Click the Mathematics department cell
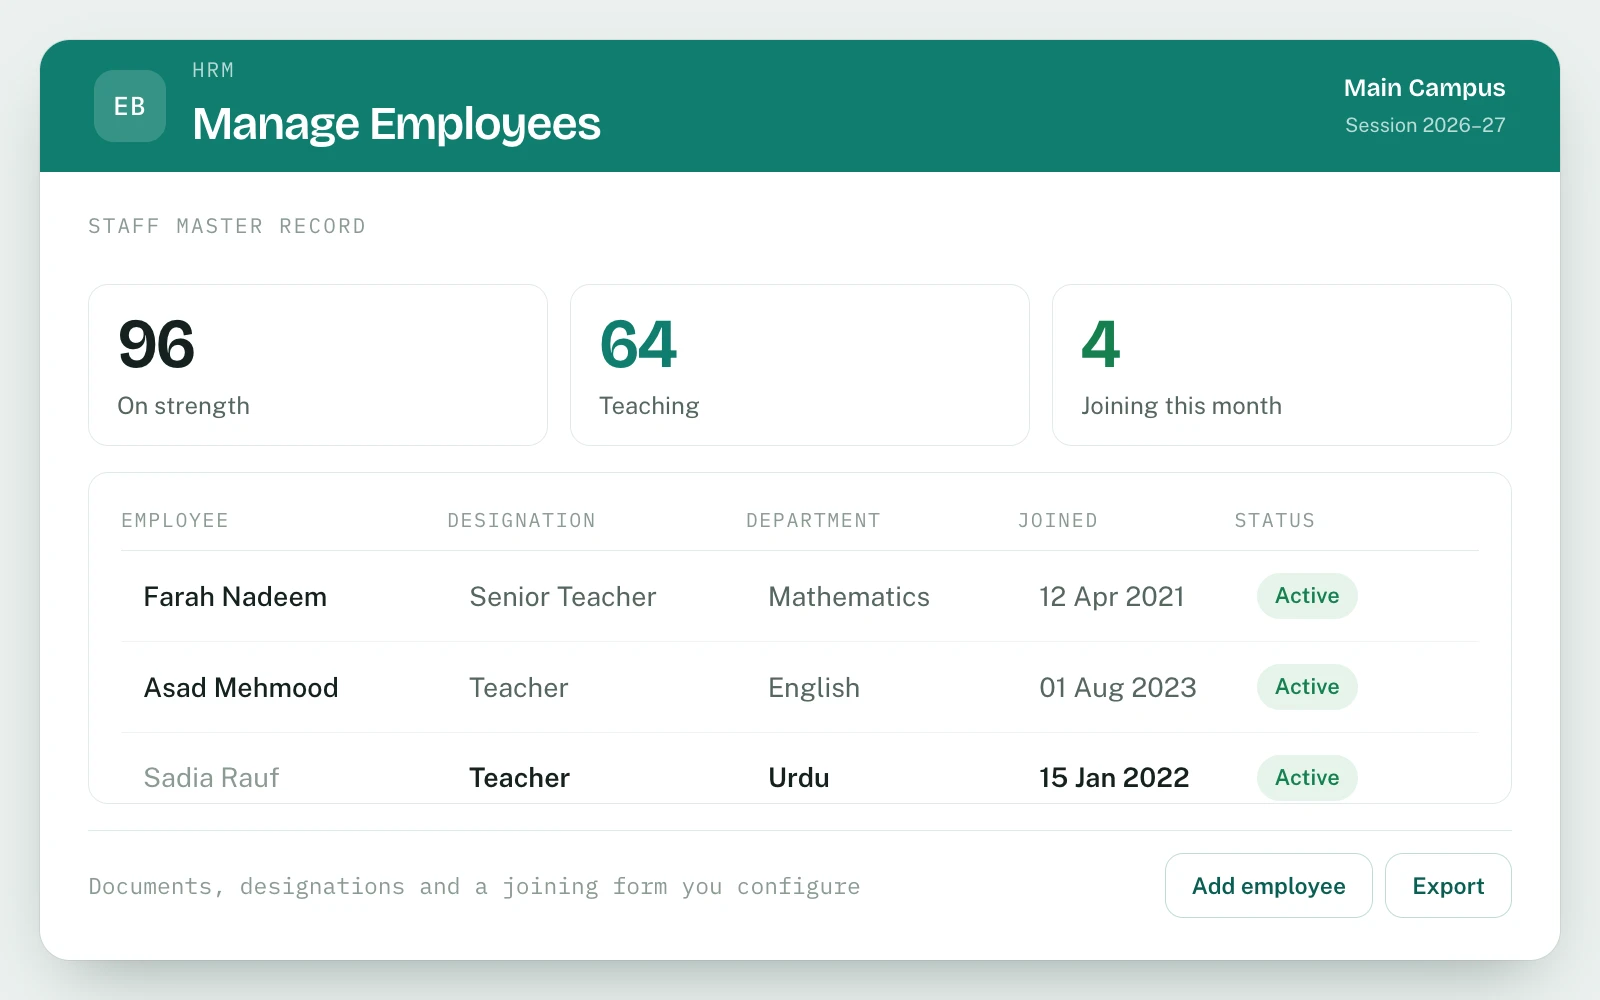Image resolution: width=1600 pixels, height=1000 pixels. (x=849, y=597)
